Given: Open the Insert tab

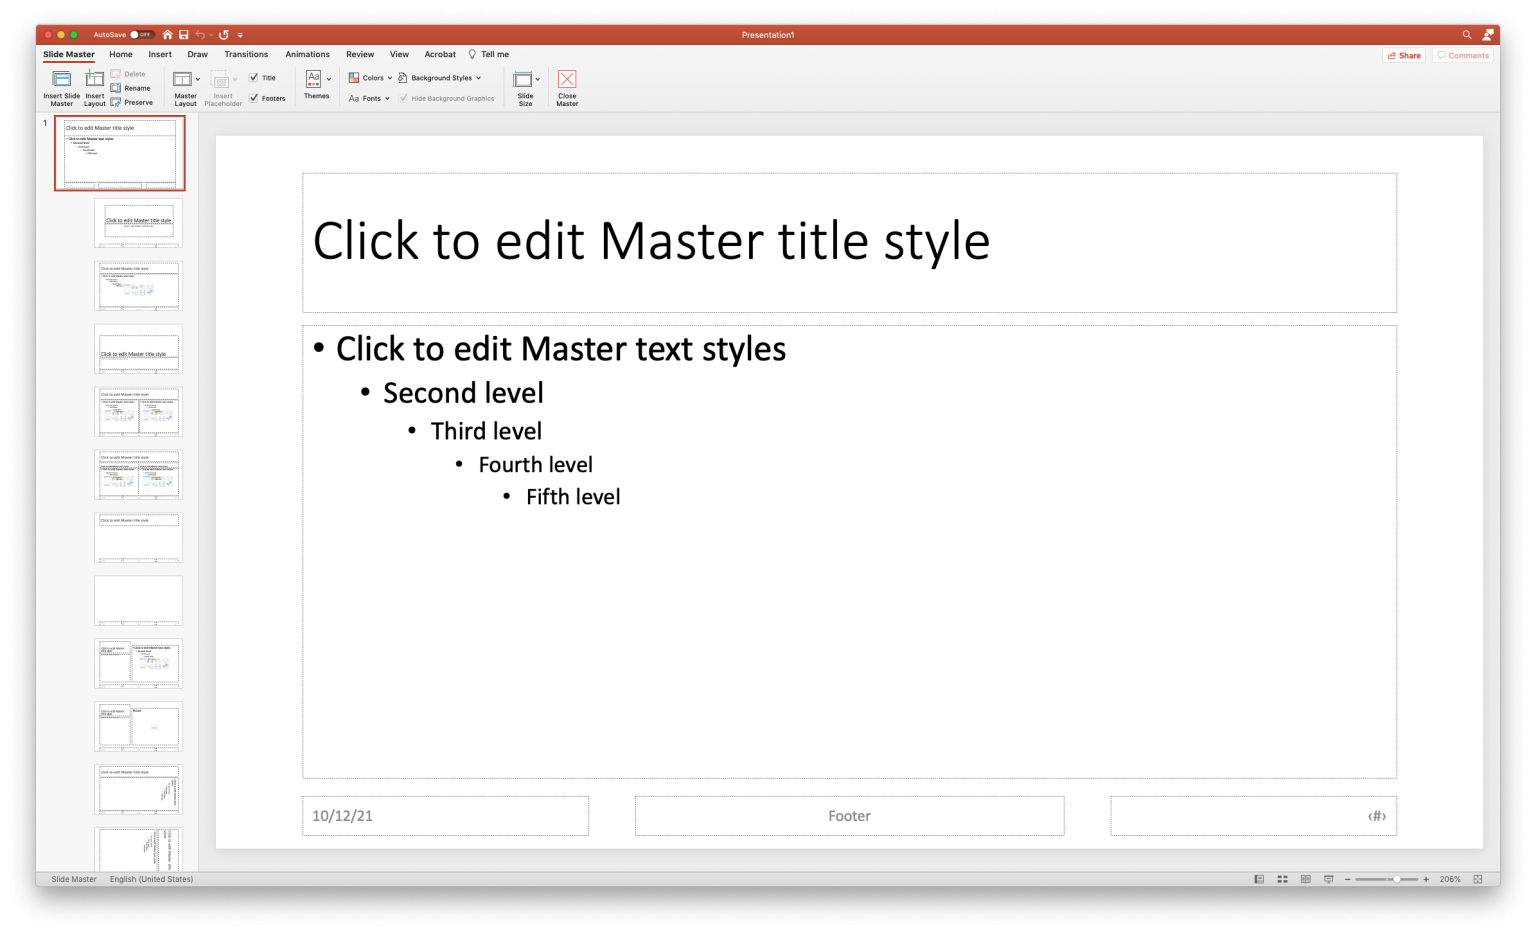Looking at the screenshot, I should 160,55.
